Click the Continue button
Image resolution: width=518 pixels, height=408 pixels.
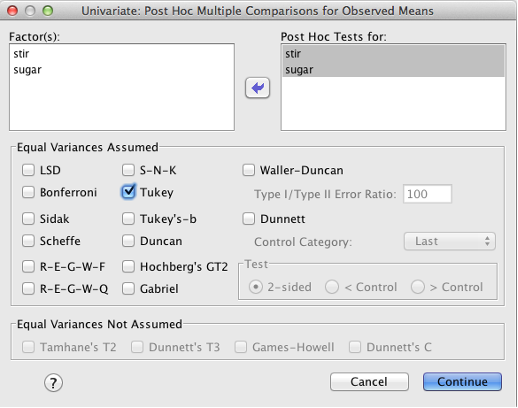462,382
